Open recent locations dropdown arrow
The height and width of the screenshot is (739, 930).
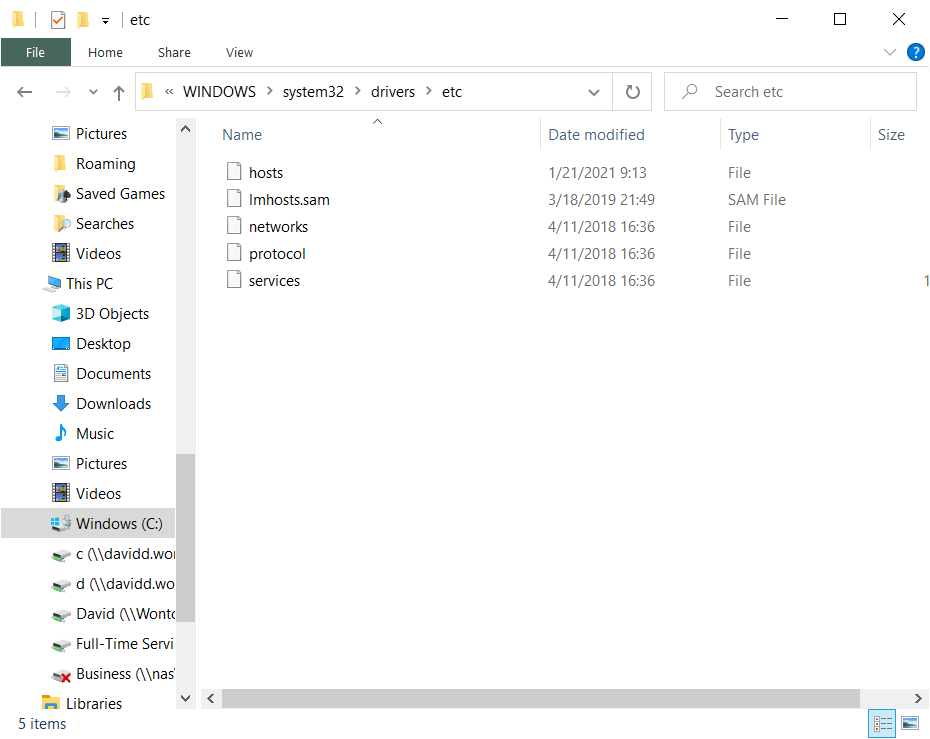pyautogui.click(x=93, y=92)
